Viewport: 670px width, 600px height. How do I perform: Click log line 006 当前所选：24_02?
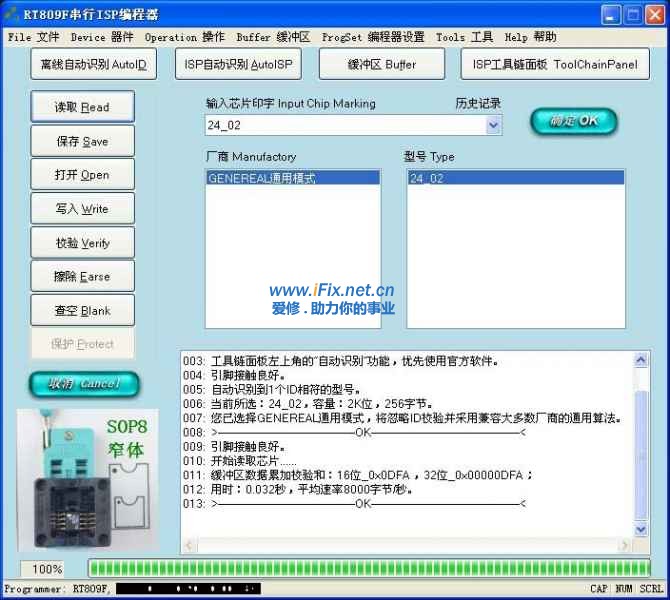[308, 403]
